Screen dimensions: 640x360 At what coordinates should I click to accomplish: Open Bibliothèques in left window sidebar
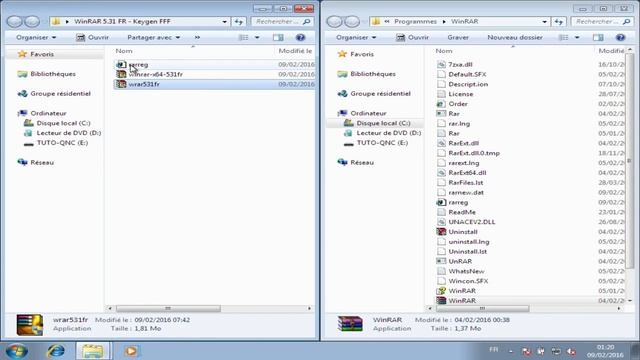click(53, 74)
